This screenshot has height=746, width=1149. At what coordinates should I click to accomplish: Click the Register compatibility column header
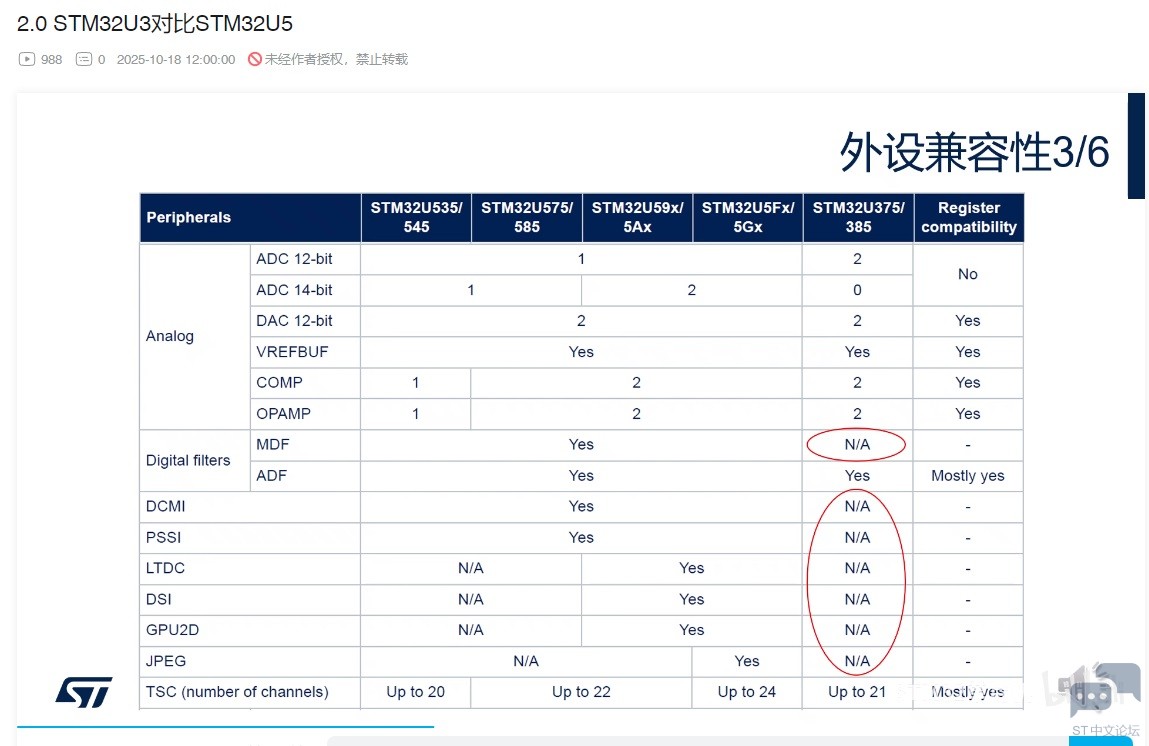(968, 217)
